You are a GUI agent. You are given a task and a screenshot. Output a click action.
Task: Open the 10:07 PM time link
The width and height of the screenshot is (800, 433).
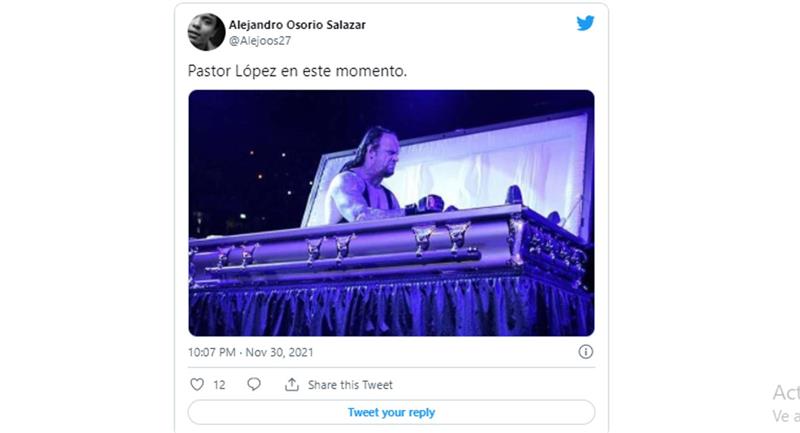click(x=212, y=352)
